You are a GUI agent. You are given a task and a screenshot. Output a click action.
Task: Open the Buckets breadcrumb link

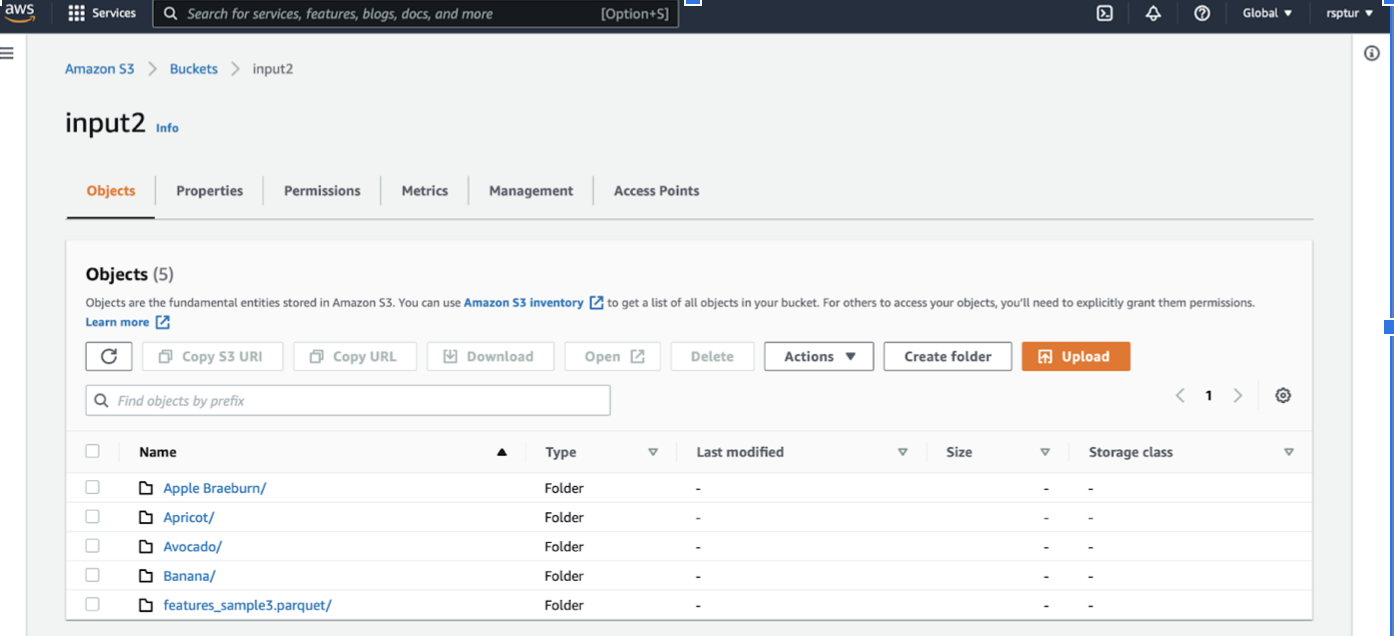pos(194,69)
